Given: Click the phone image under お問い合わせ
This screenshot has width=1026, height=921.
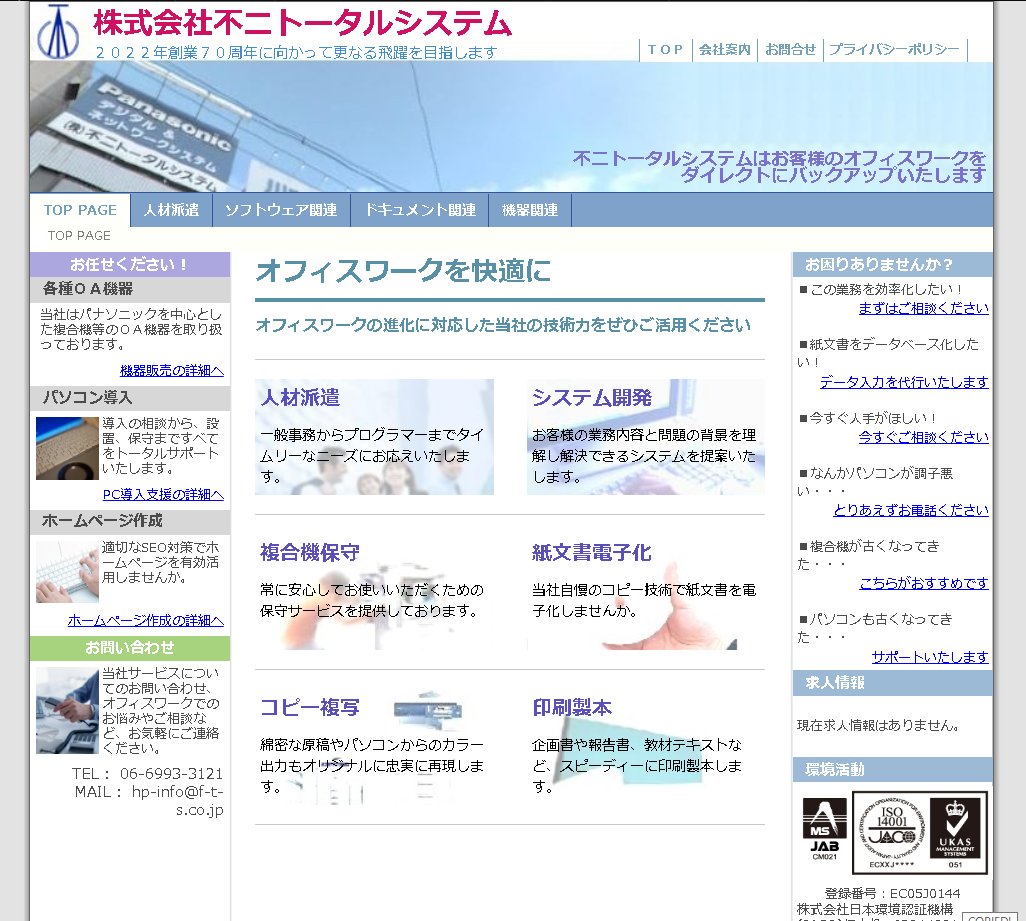Looking at the screenshot, I should [67, 710].
